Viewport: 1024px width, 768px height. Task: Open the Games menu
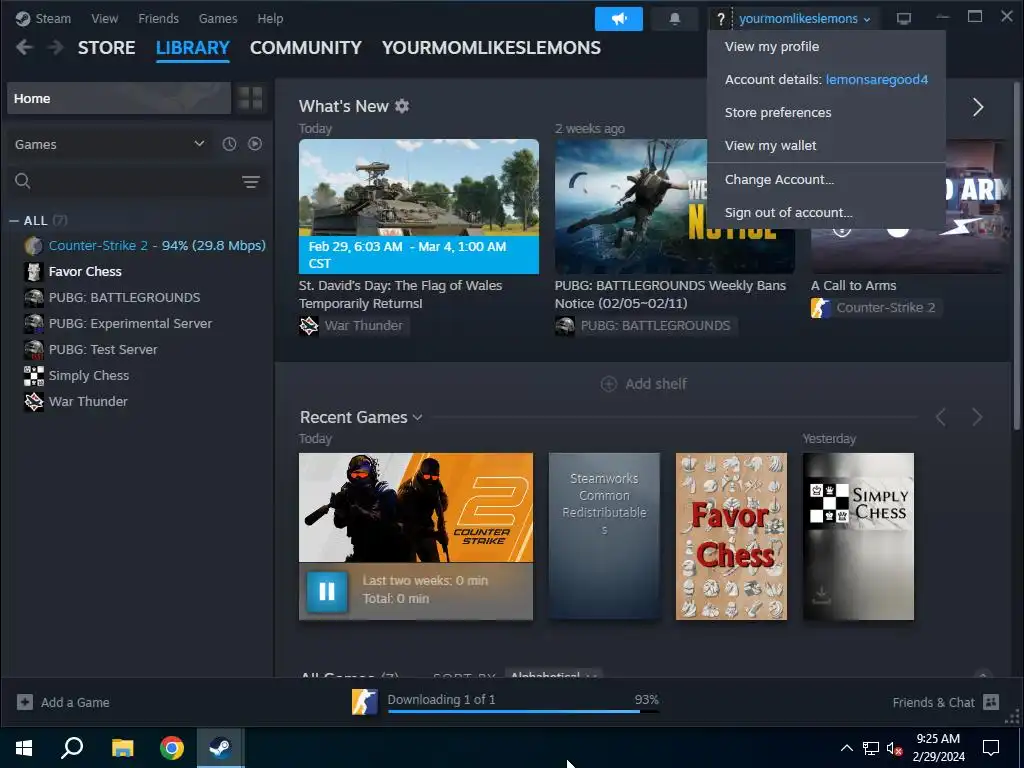(x=218, y=18)
